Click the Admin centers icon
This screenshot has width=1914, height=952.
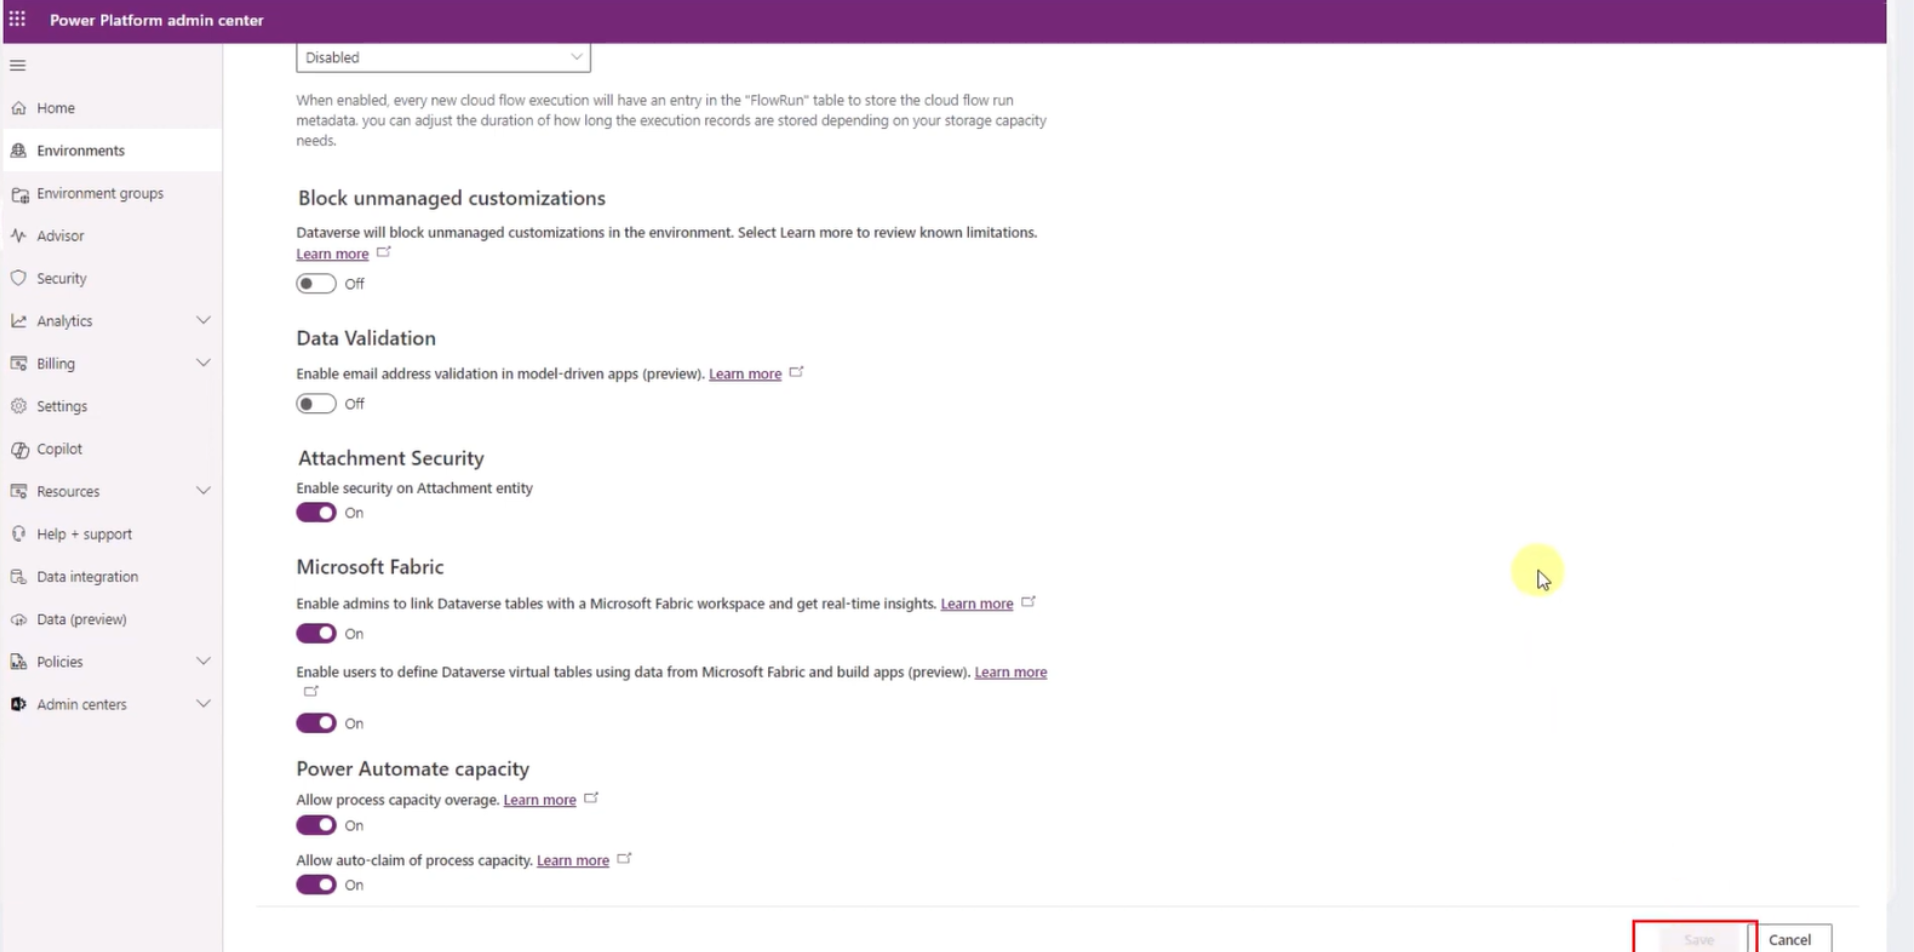[x=19, y=705]
